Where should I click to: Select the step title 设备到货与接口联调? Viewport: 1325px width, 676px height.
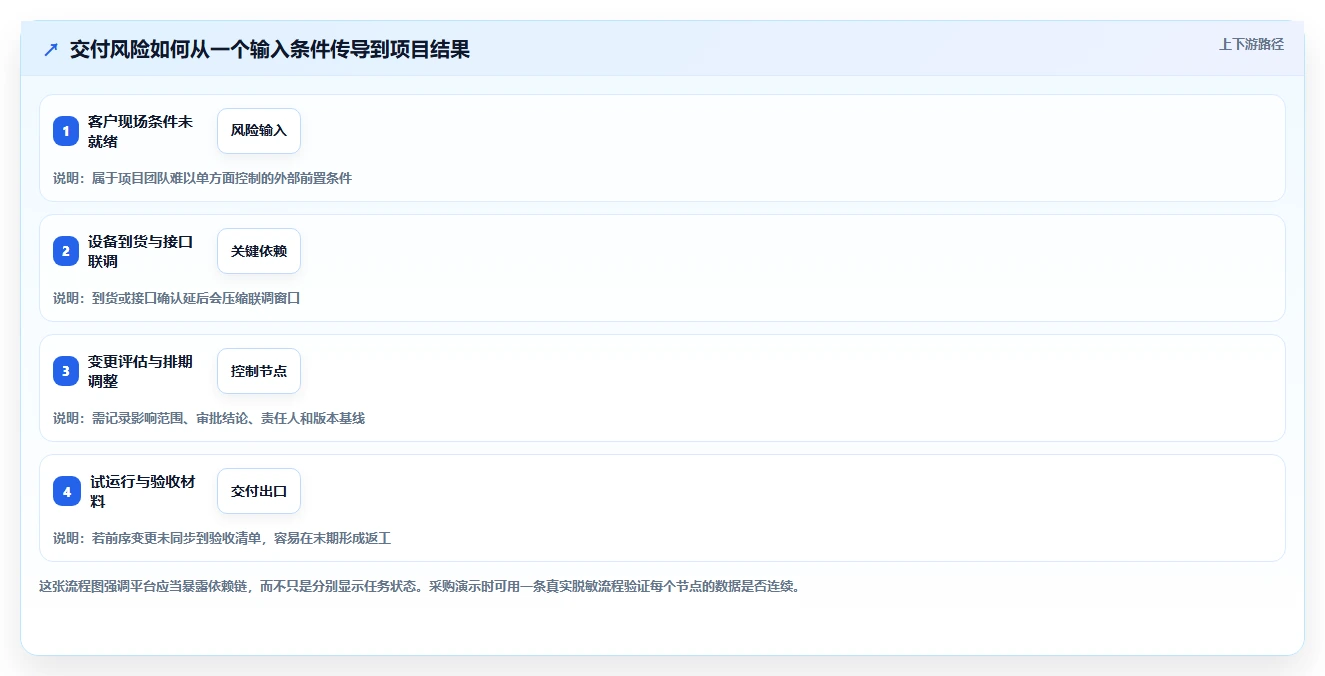tap(140, 251)
